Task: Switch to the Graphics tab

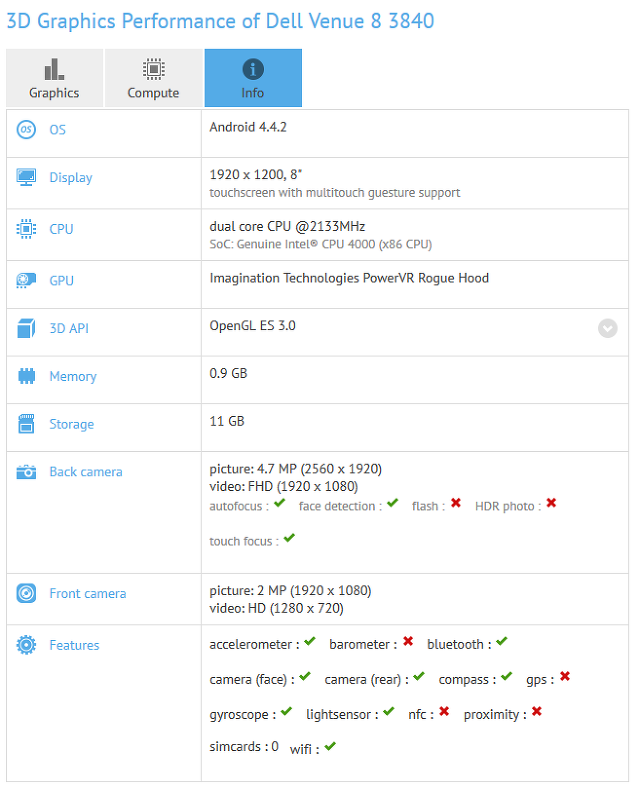Action: [54, 78]
